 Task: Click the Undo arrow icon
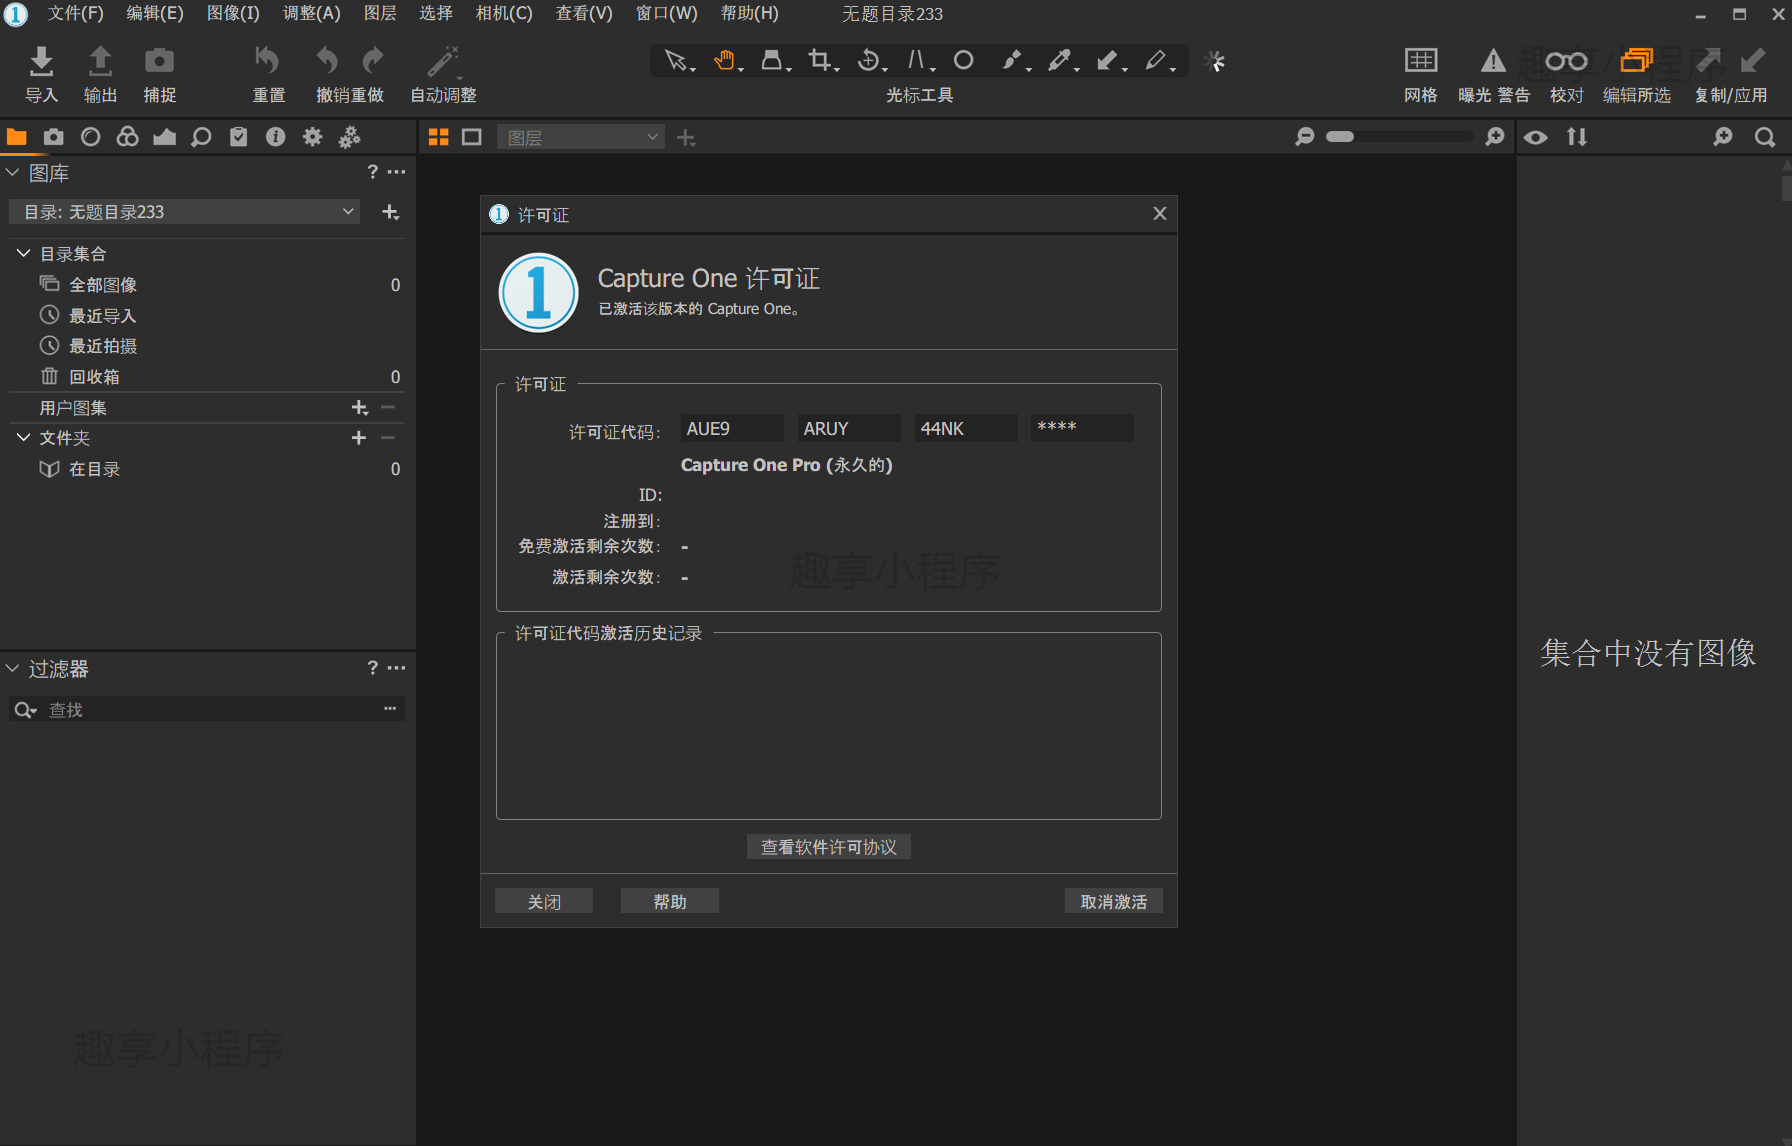pyautogui.click(x=327, y=61)
